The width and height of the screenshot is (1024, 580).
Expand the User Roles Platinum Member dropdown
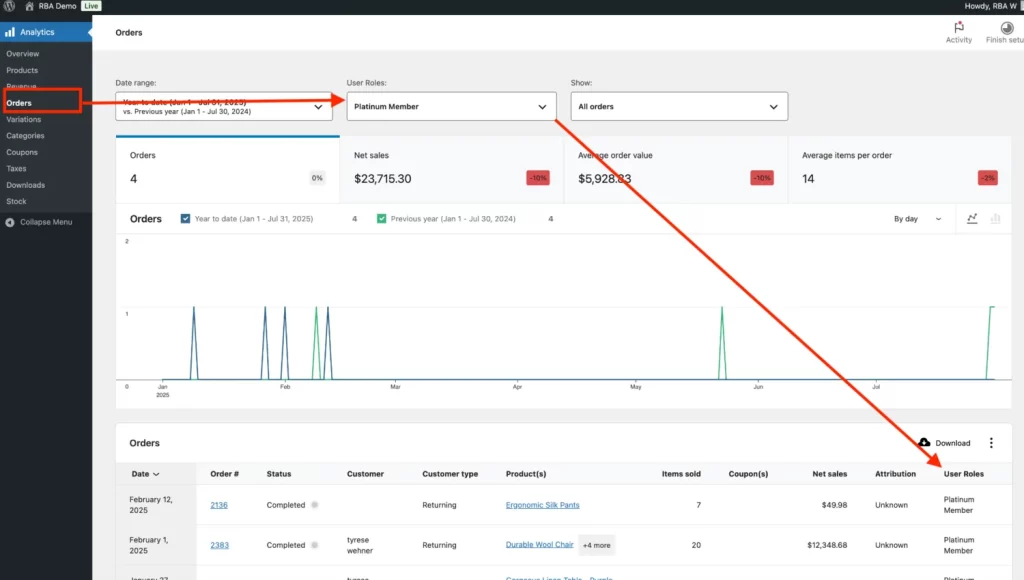point(451,106)
